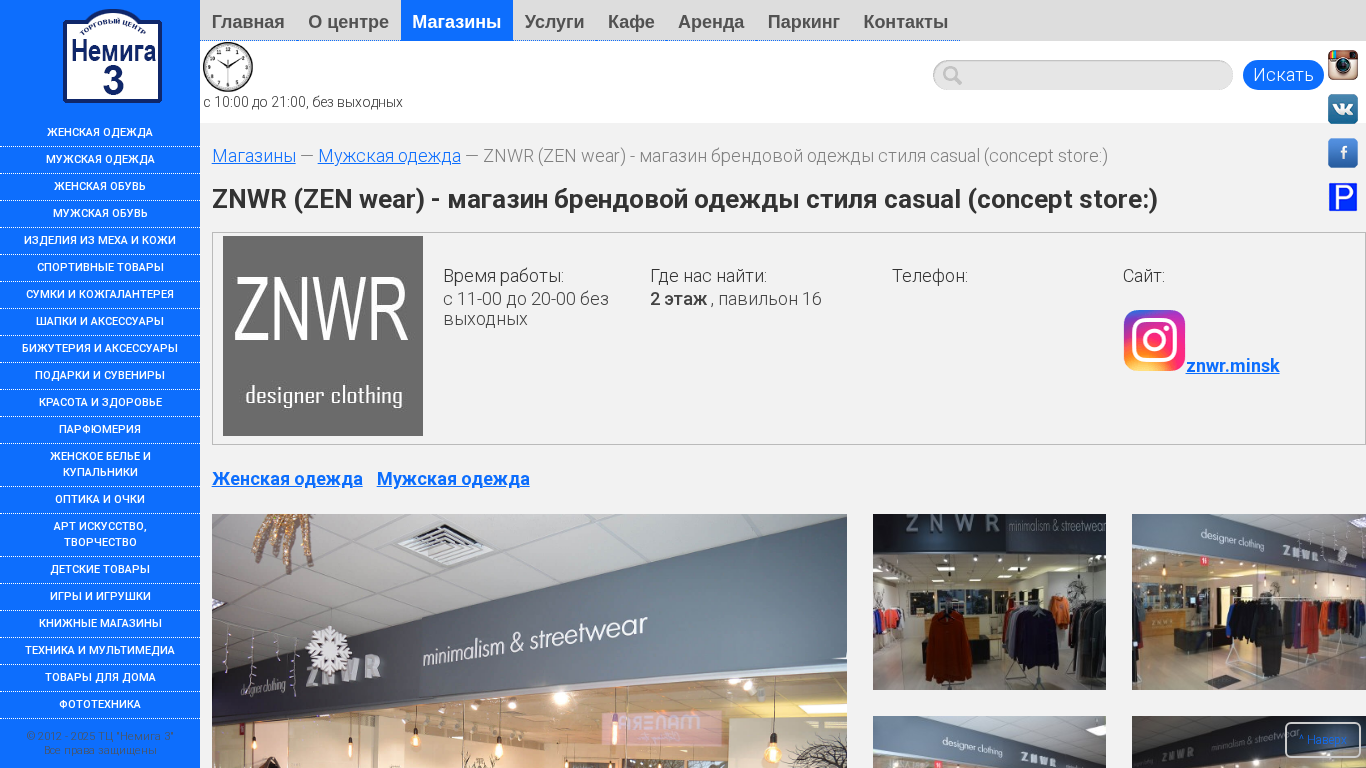The height and width of the screenshot is (768, 1366).
Task: Open Фототехника sidebar category
Action: tap(100, 705)
